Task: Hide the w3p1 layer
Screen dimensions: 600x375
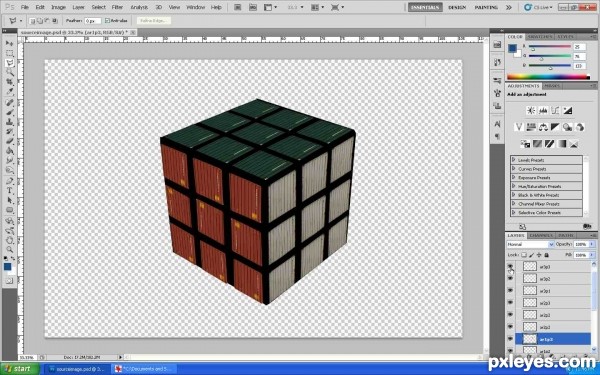Action: (x=510, y=290)
